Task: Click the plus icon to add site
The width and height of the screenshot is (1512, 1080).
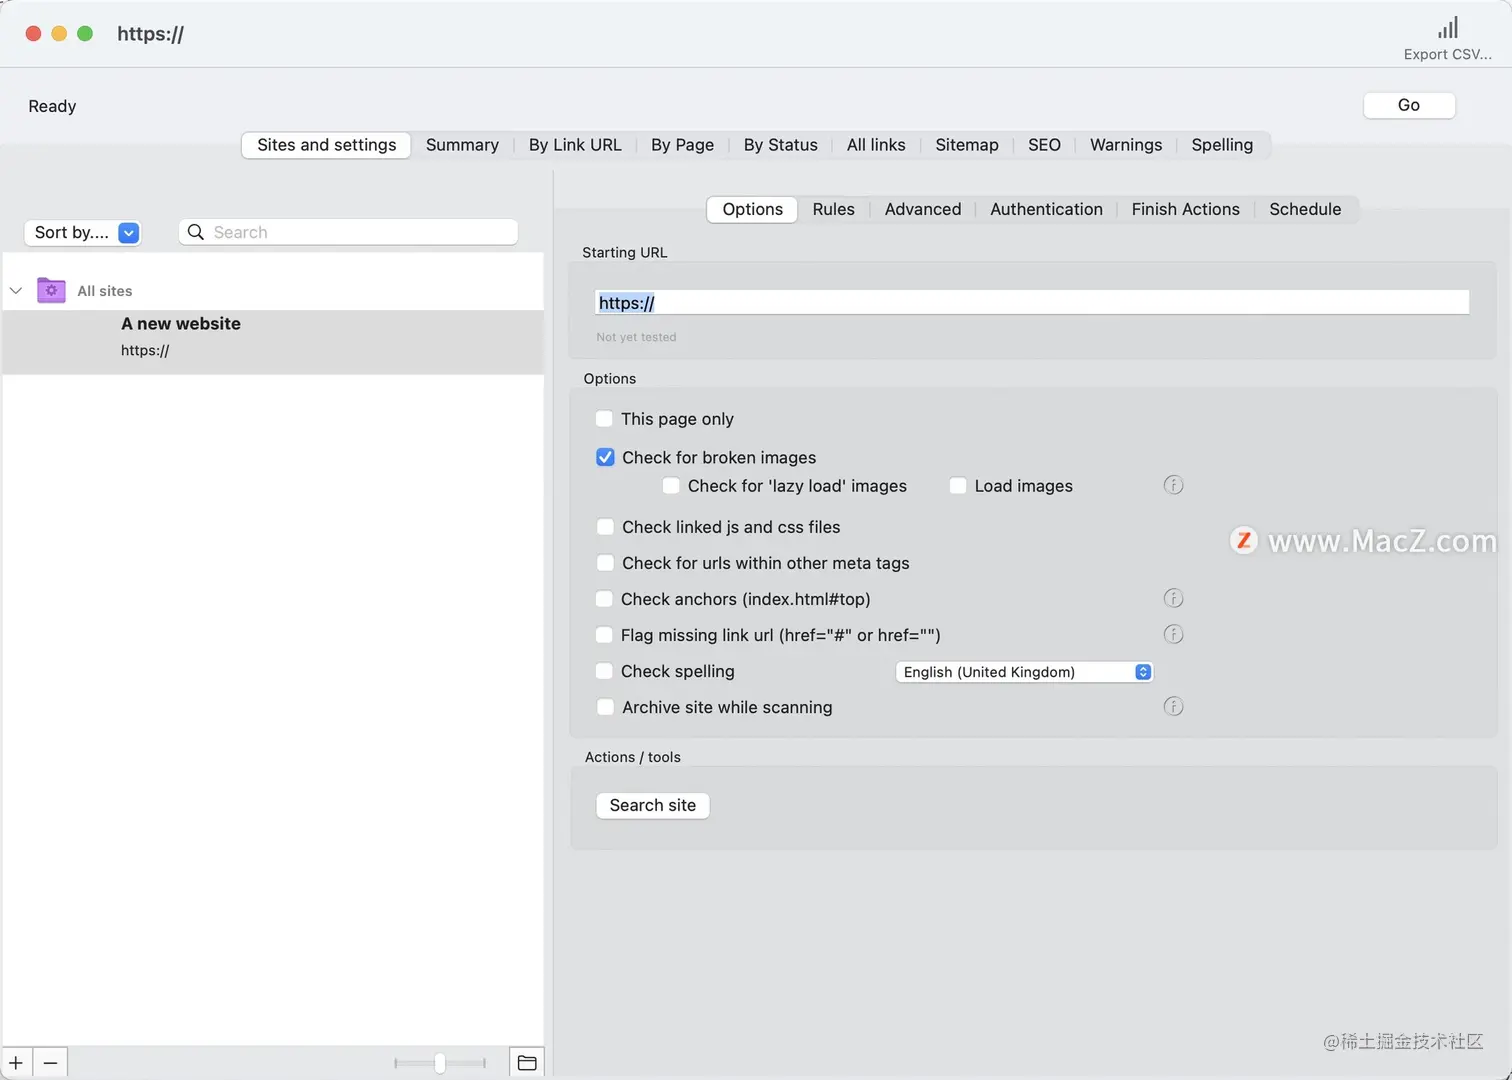Action: pos(16,1062)
